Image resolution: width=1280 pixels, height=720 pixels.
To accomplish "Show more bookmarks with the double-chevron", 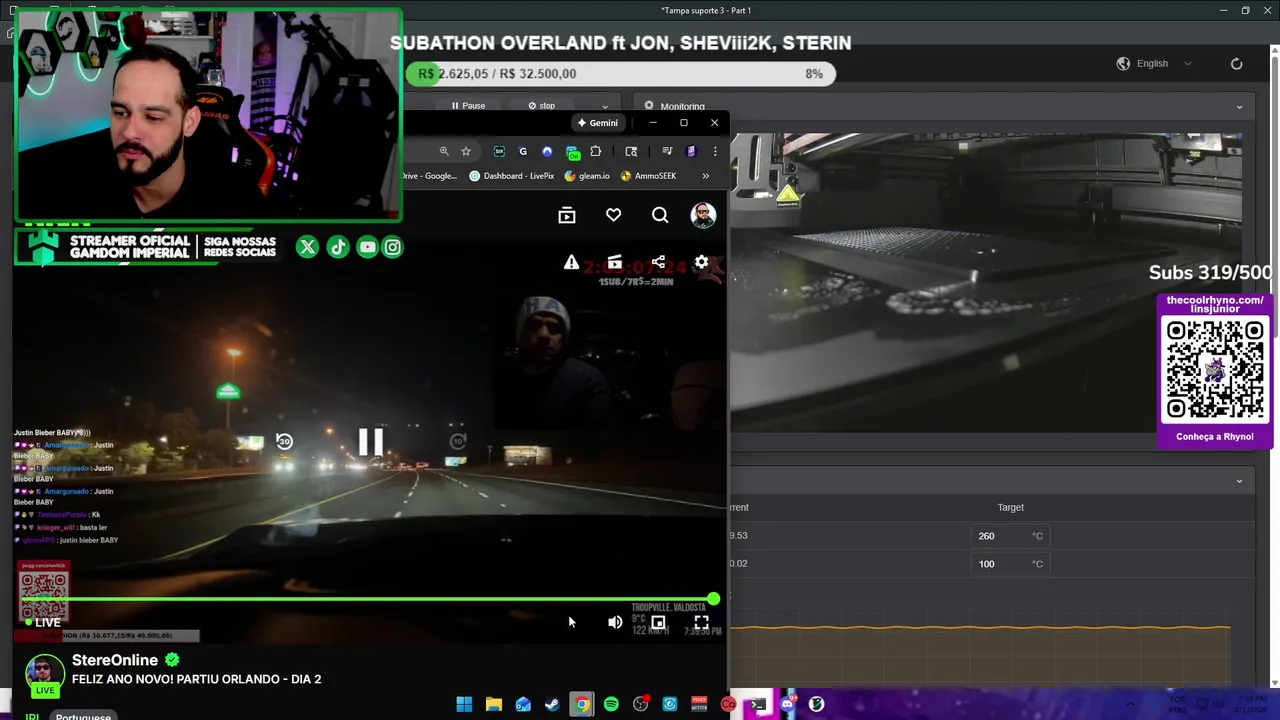I will [x=705, y=176].
